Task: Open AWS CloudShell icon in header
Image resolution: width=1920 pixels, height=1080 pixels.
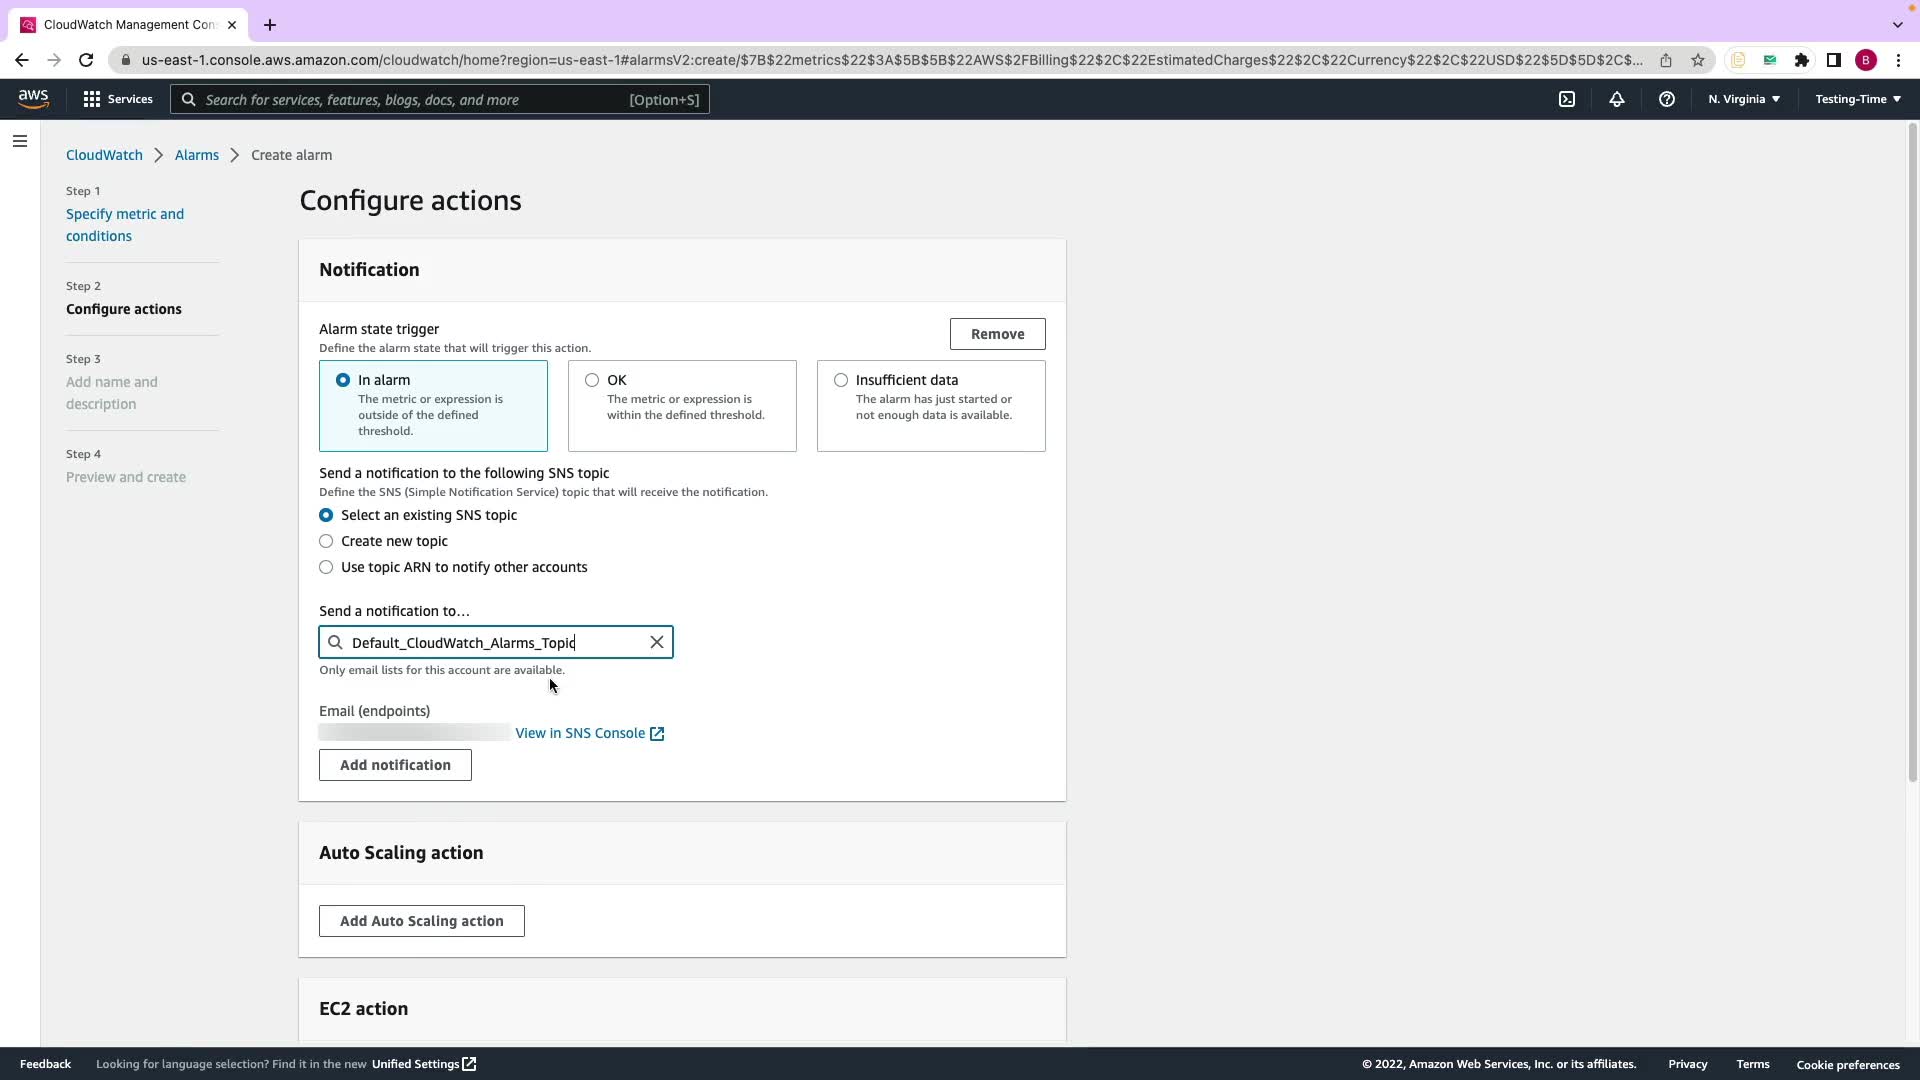Action: coord(1567,99)
